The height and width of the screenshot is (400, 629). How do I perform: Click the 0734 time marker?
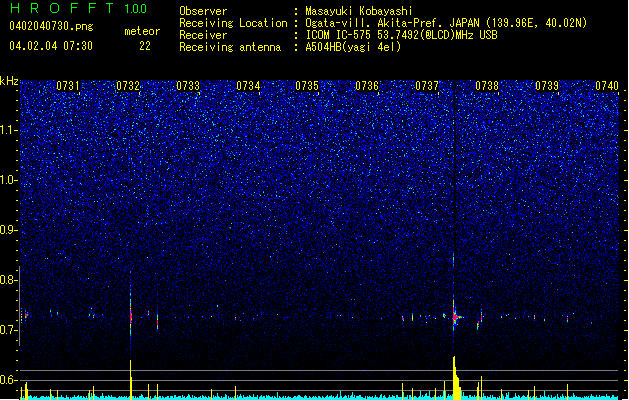[248, 86]
